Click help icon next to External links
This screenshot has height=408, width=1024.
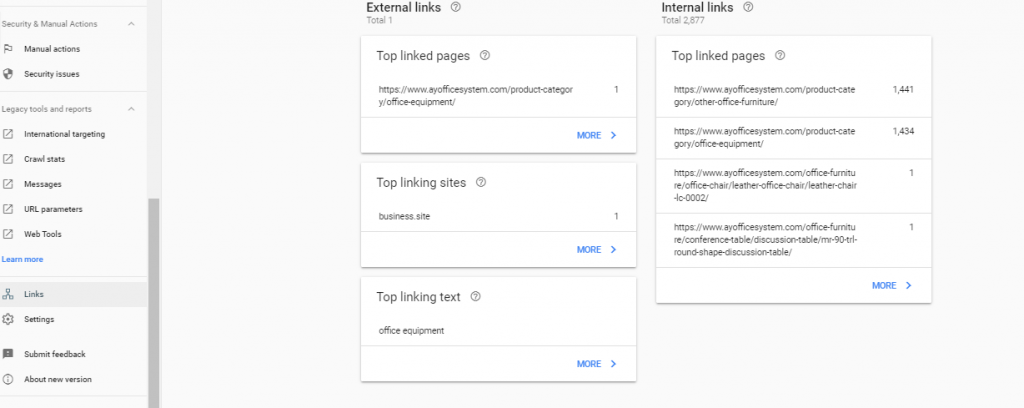[x=456, y=7]
